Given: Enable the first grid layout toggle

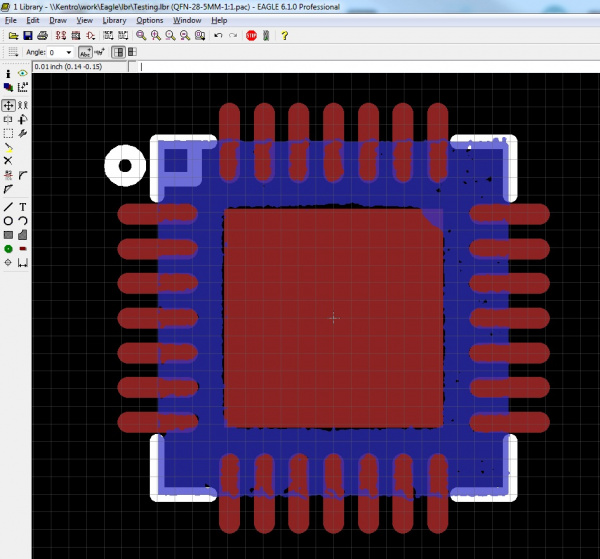Looking at the screenshot, I should (119, 52).
